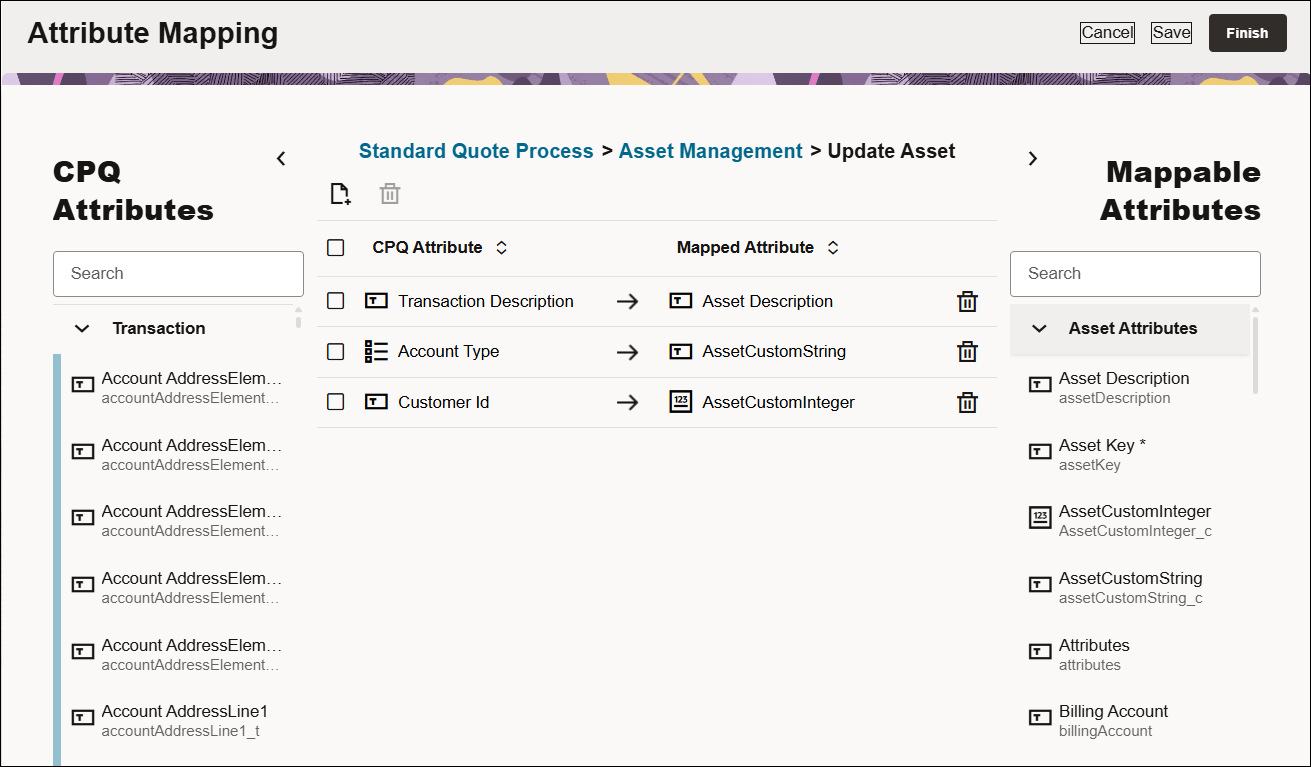
Task: Click the delete icon in the toolbar
Action: [x=389, y=193]
